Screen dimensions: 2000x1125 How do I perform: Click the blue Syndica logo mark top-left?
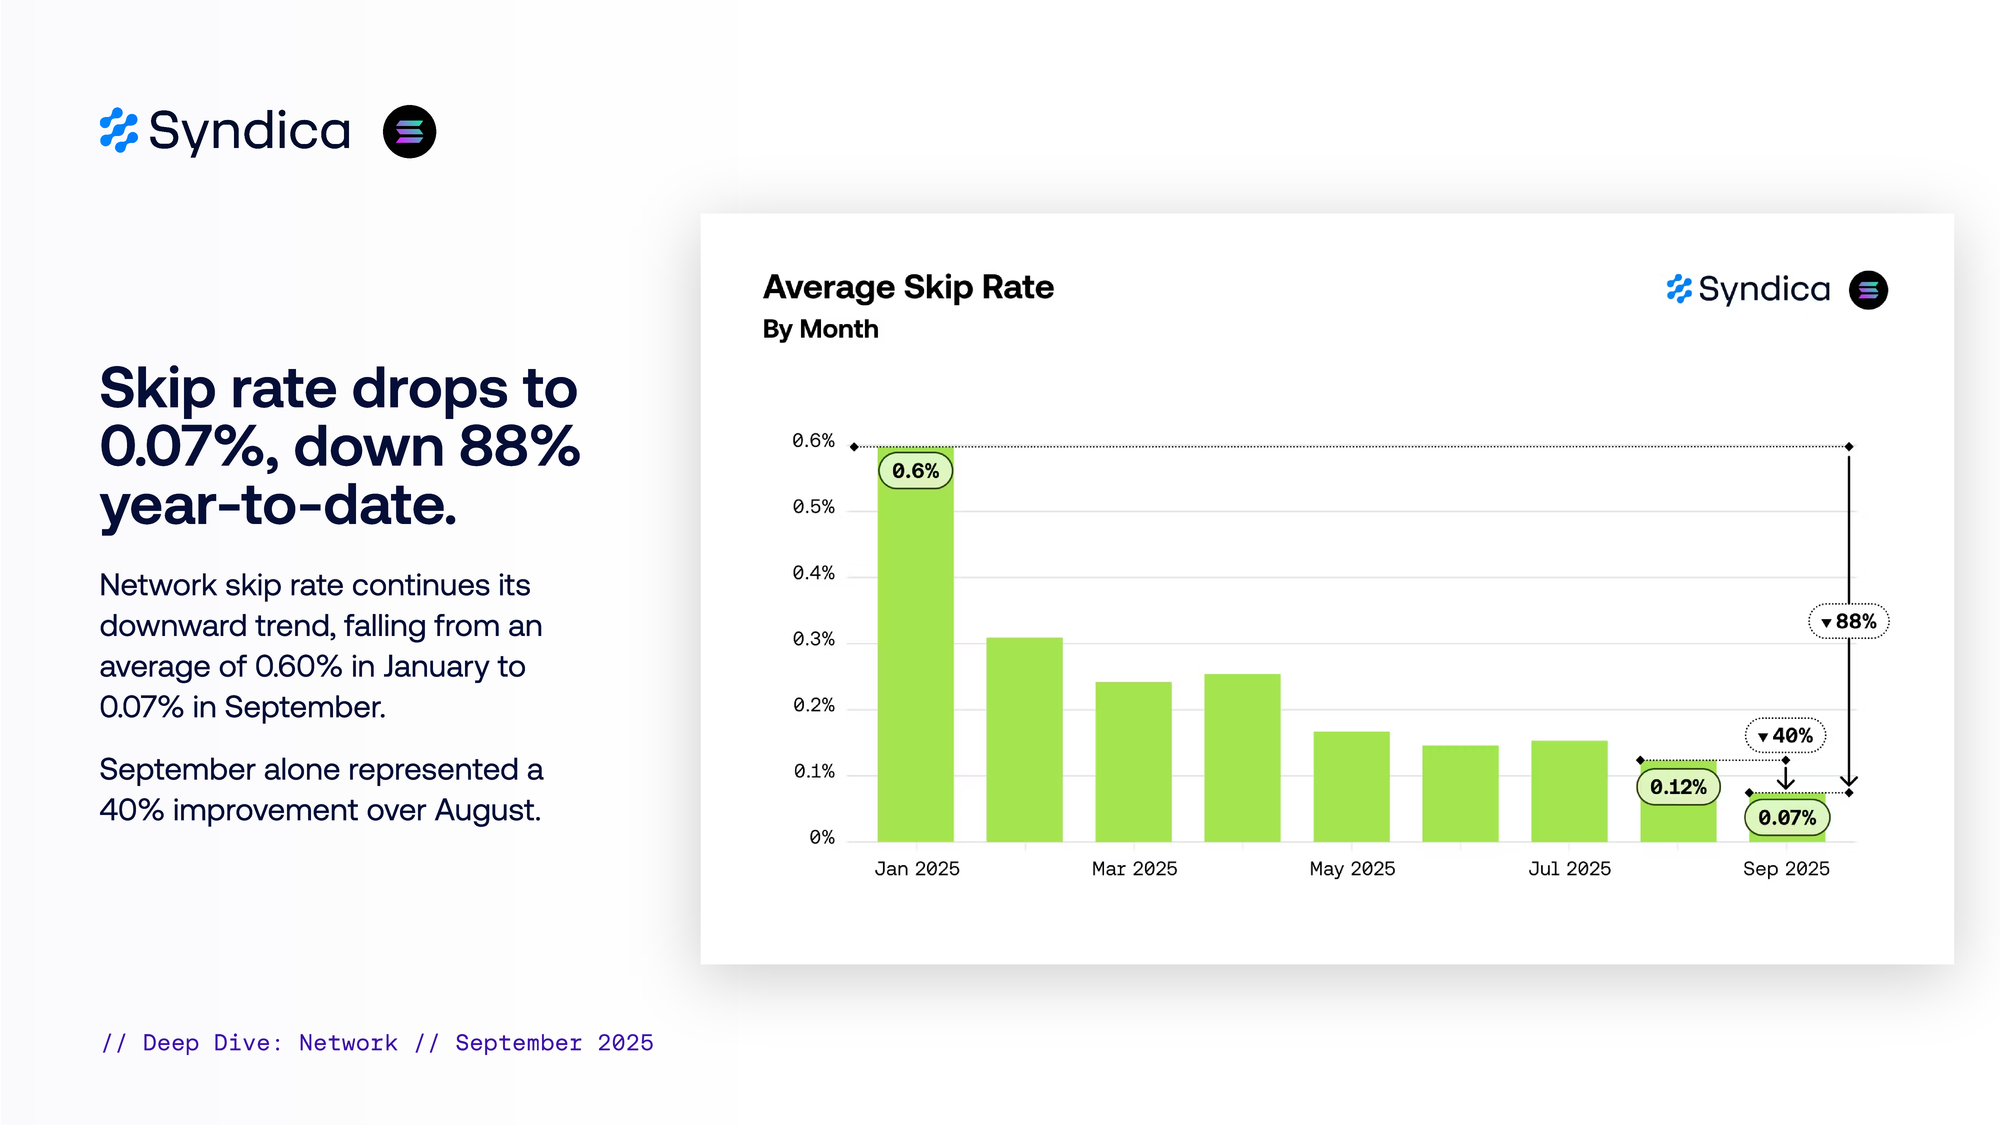(x=119, y=131)
